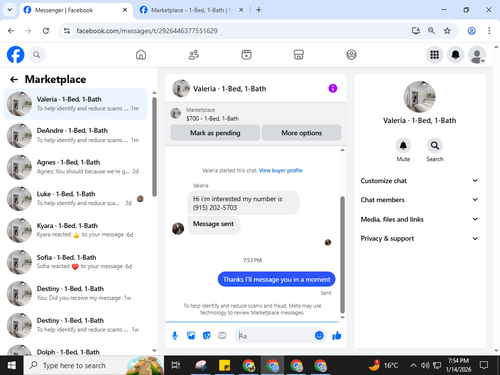Click Valeria's large profile thumbnail in side panel
The height and width of the screenshot is (375, 500).
[x=419, y=97]
